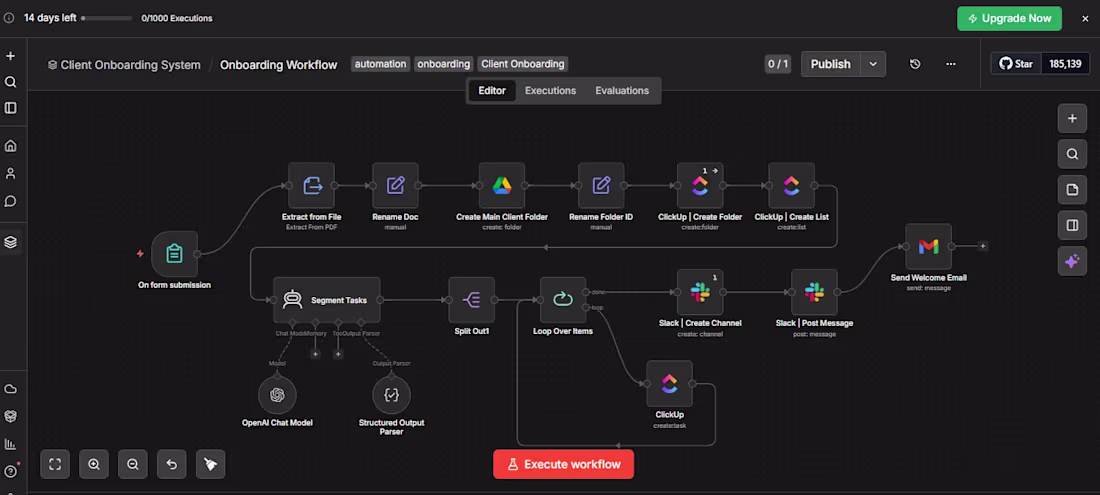Open the person icon in the left sidebar

[x=11, y=173]
